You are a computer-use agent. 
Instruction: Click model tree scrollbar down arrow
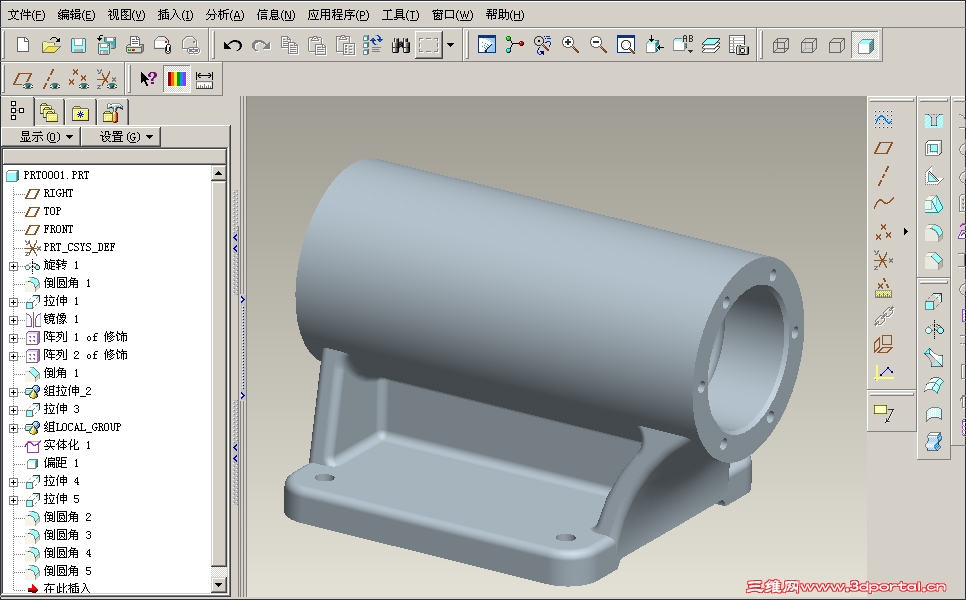coord(219,584)
